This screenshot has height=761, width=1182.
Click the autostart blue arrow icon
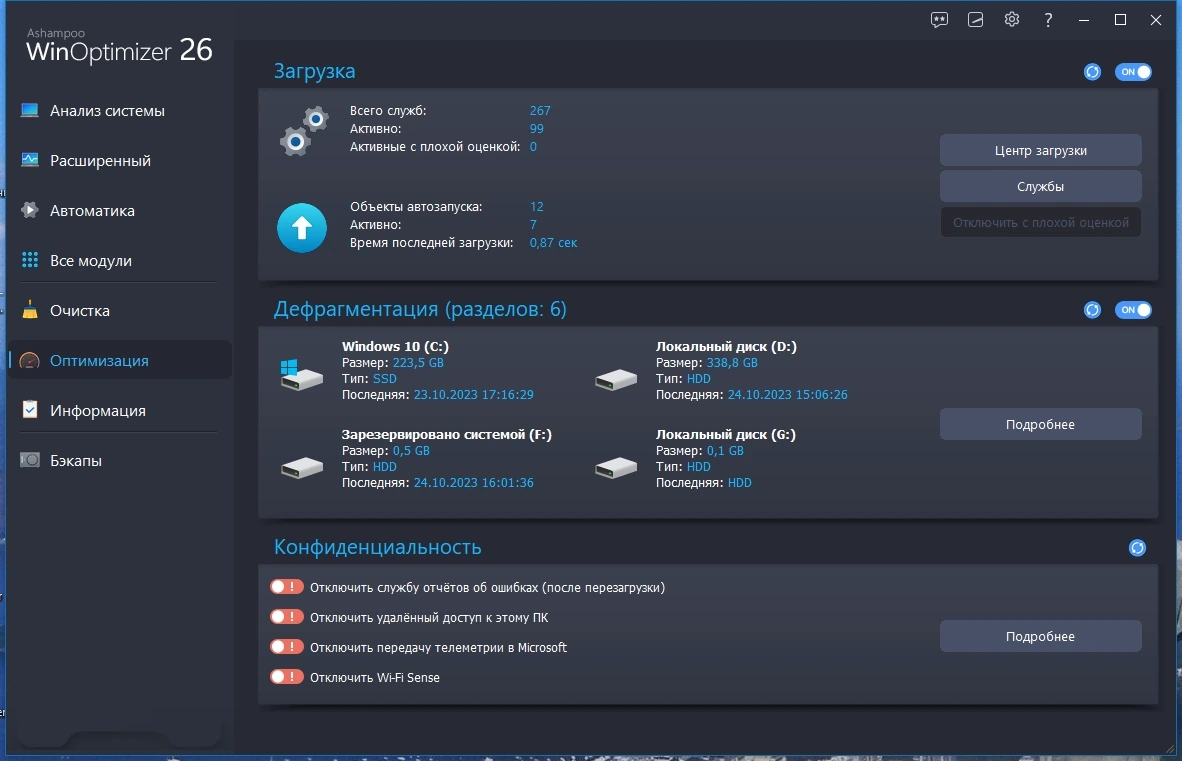(302, 228)
